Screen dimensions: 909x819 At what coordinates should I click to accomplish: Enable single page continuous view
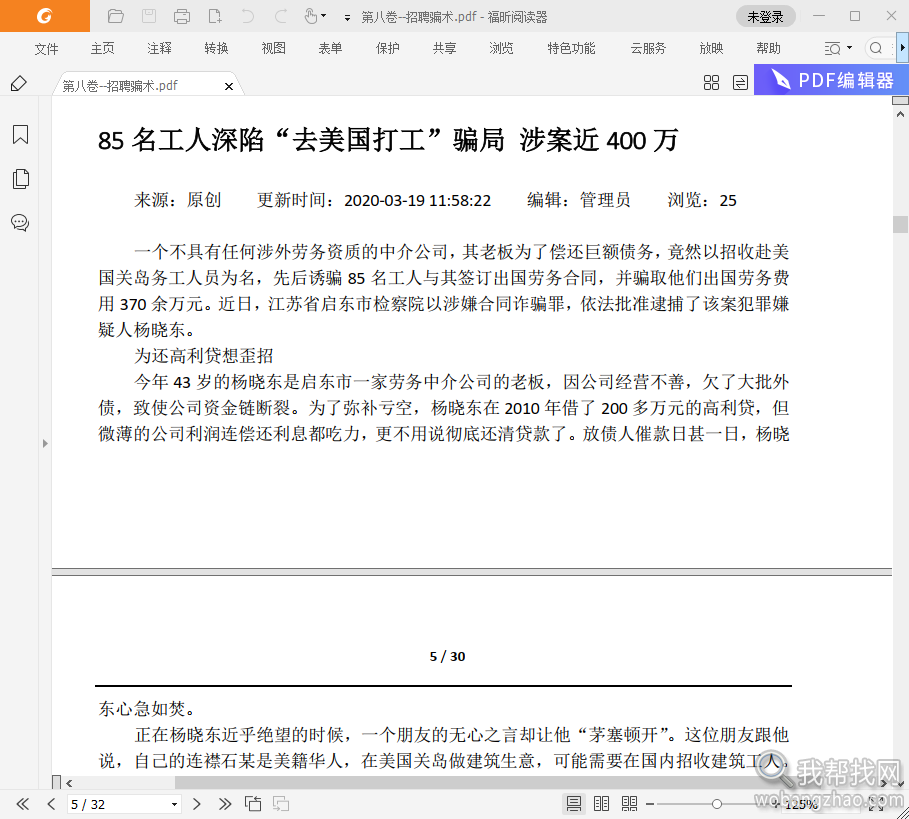[574, 803]
